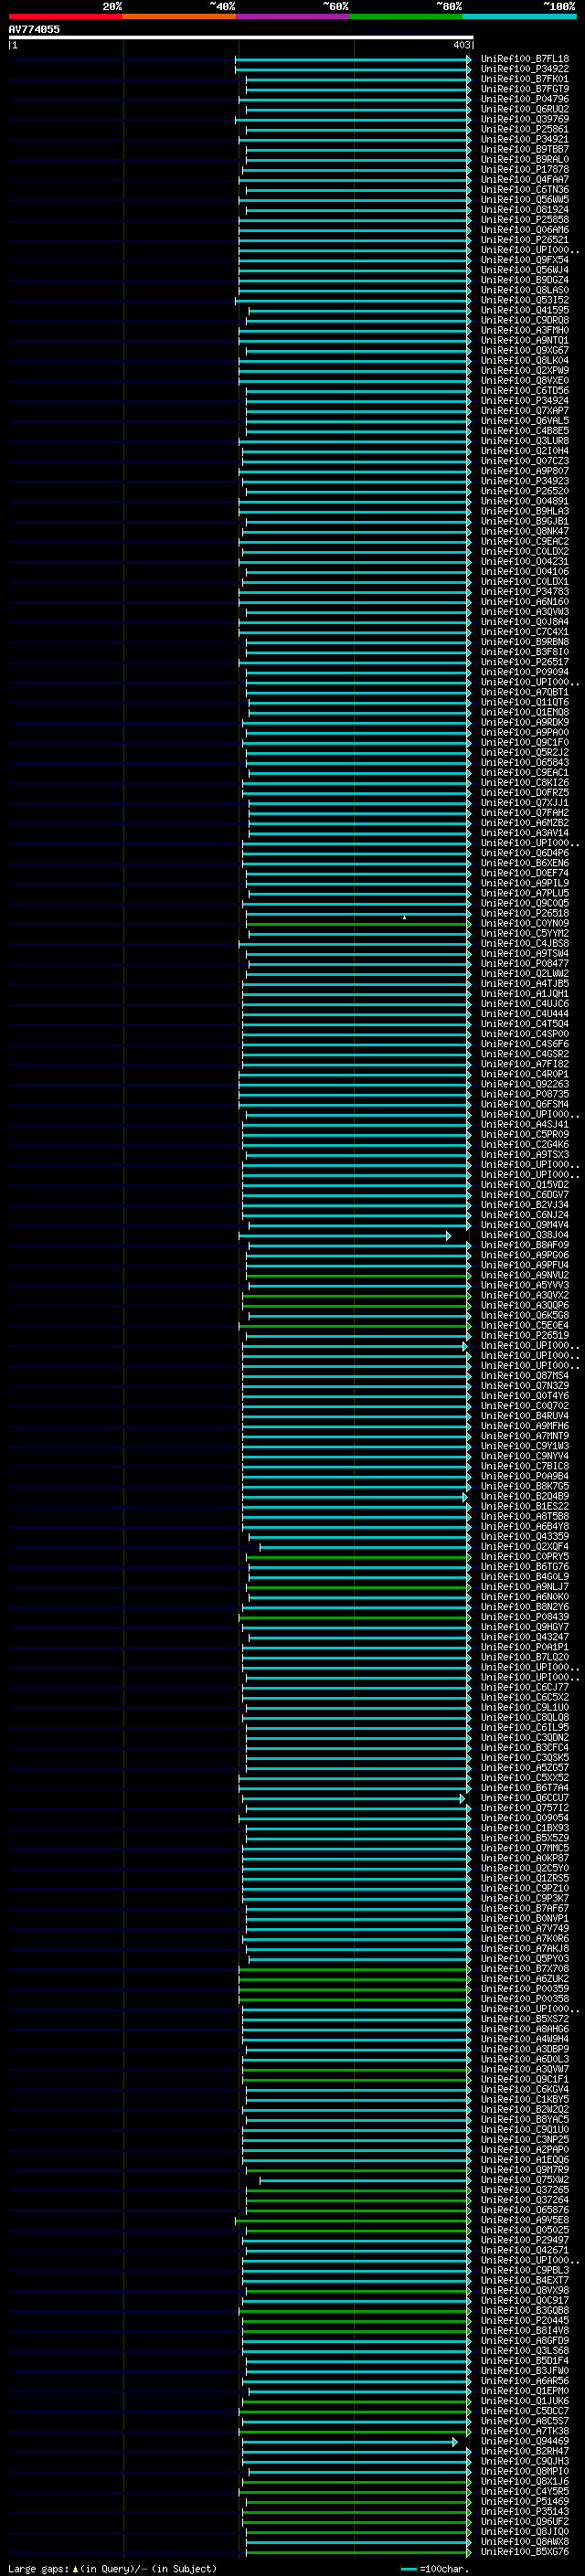This screenshot has height=2576, width=585.
Task: Select label UniRef100_P26521
Action: (524, 240)
